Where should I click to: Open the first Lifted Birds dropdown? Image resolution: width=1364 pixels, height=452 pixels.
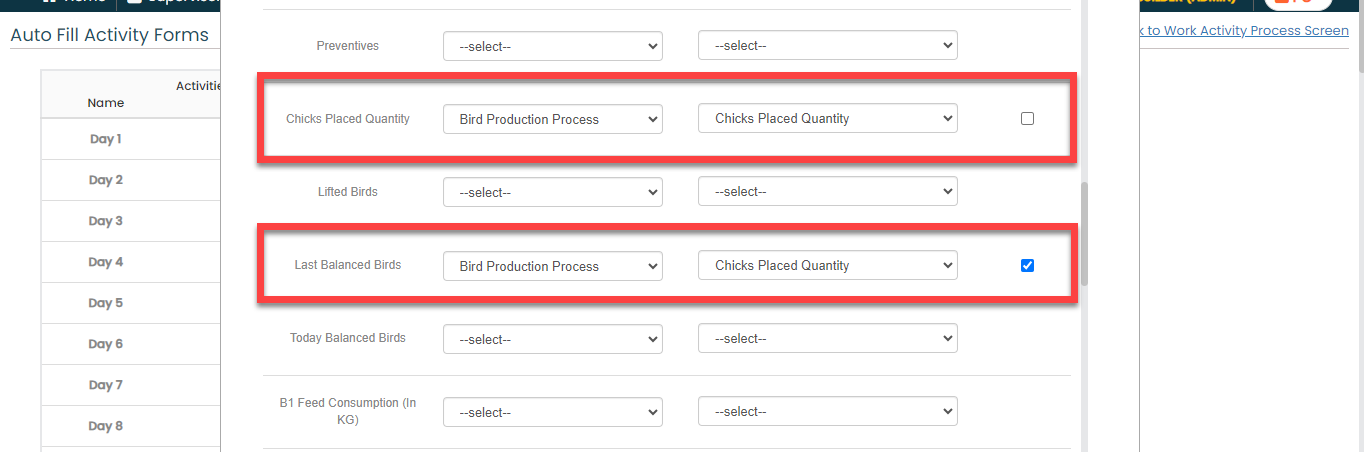click(552, 192)
